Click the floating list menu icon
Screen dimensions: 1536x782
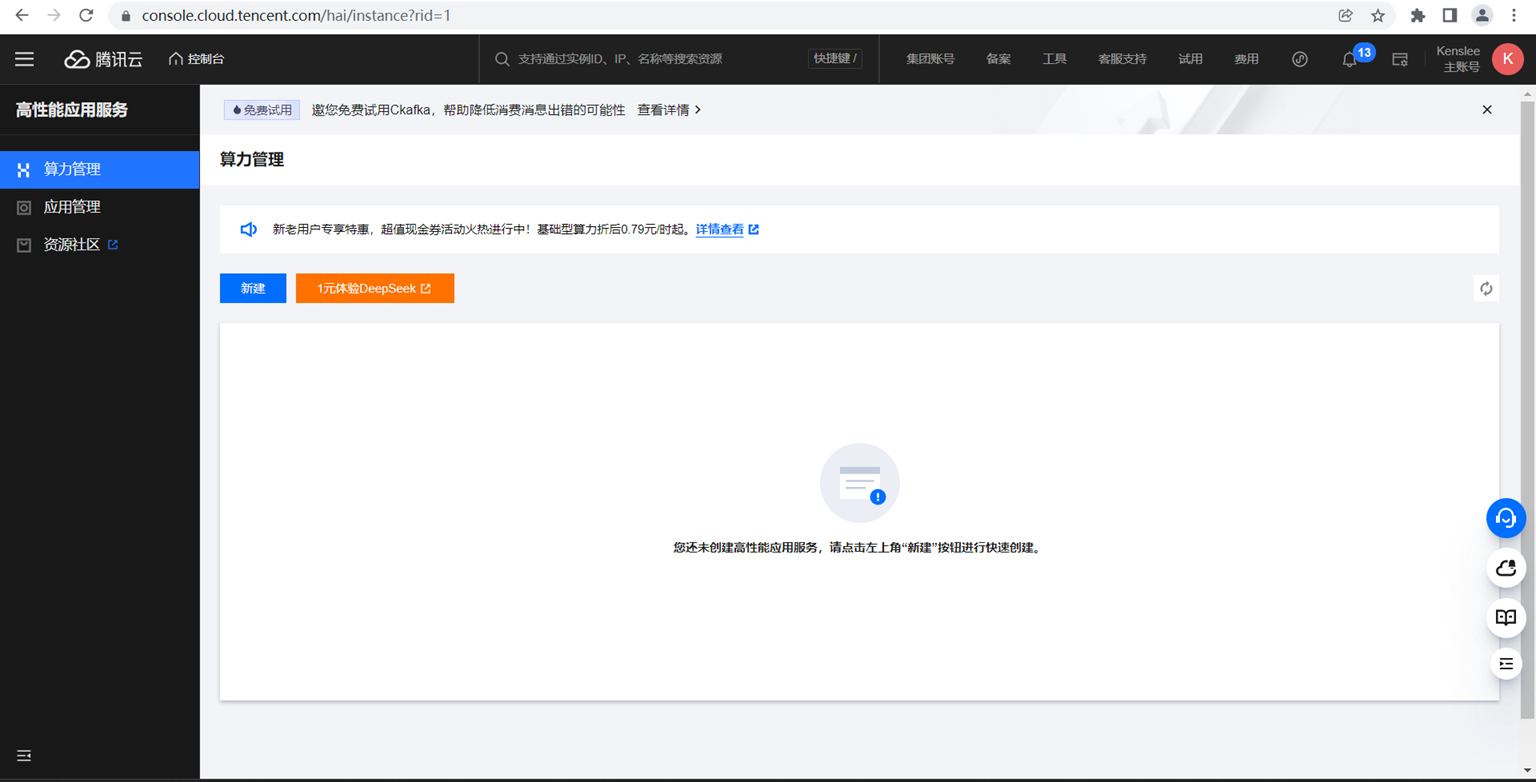point(1505,664)
